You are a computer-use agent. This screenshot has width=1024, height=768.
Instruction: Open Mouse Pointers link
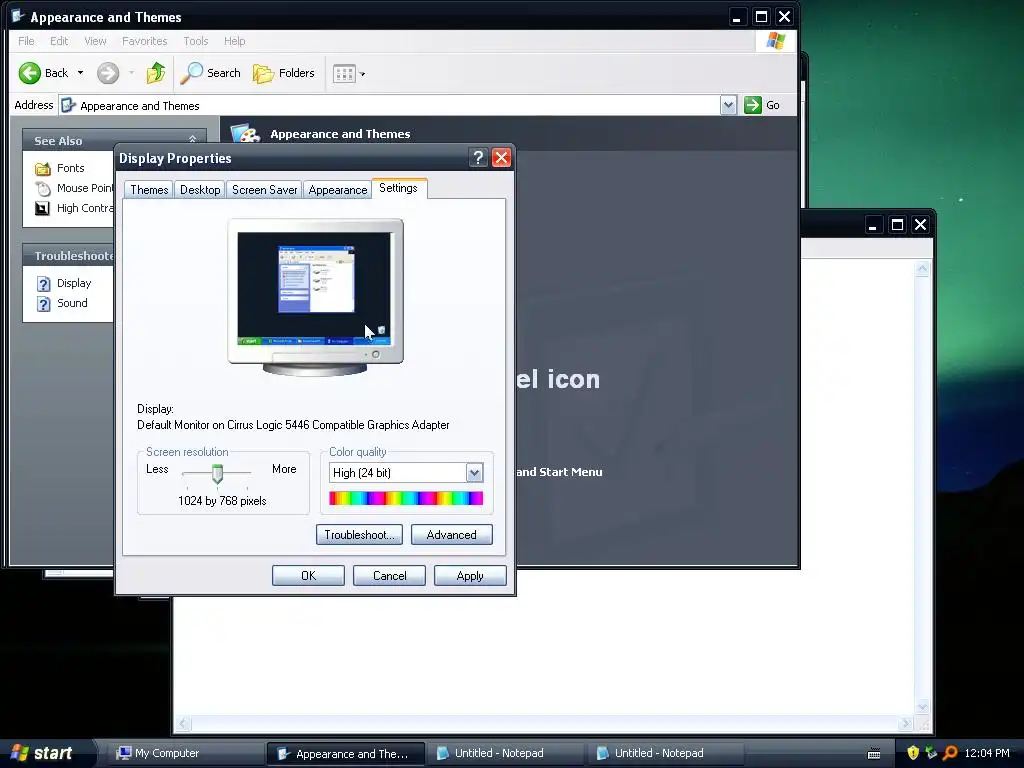(85, 188)
